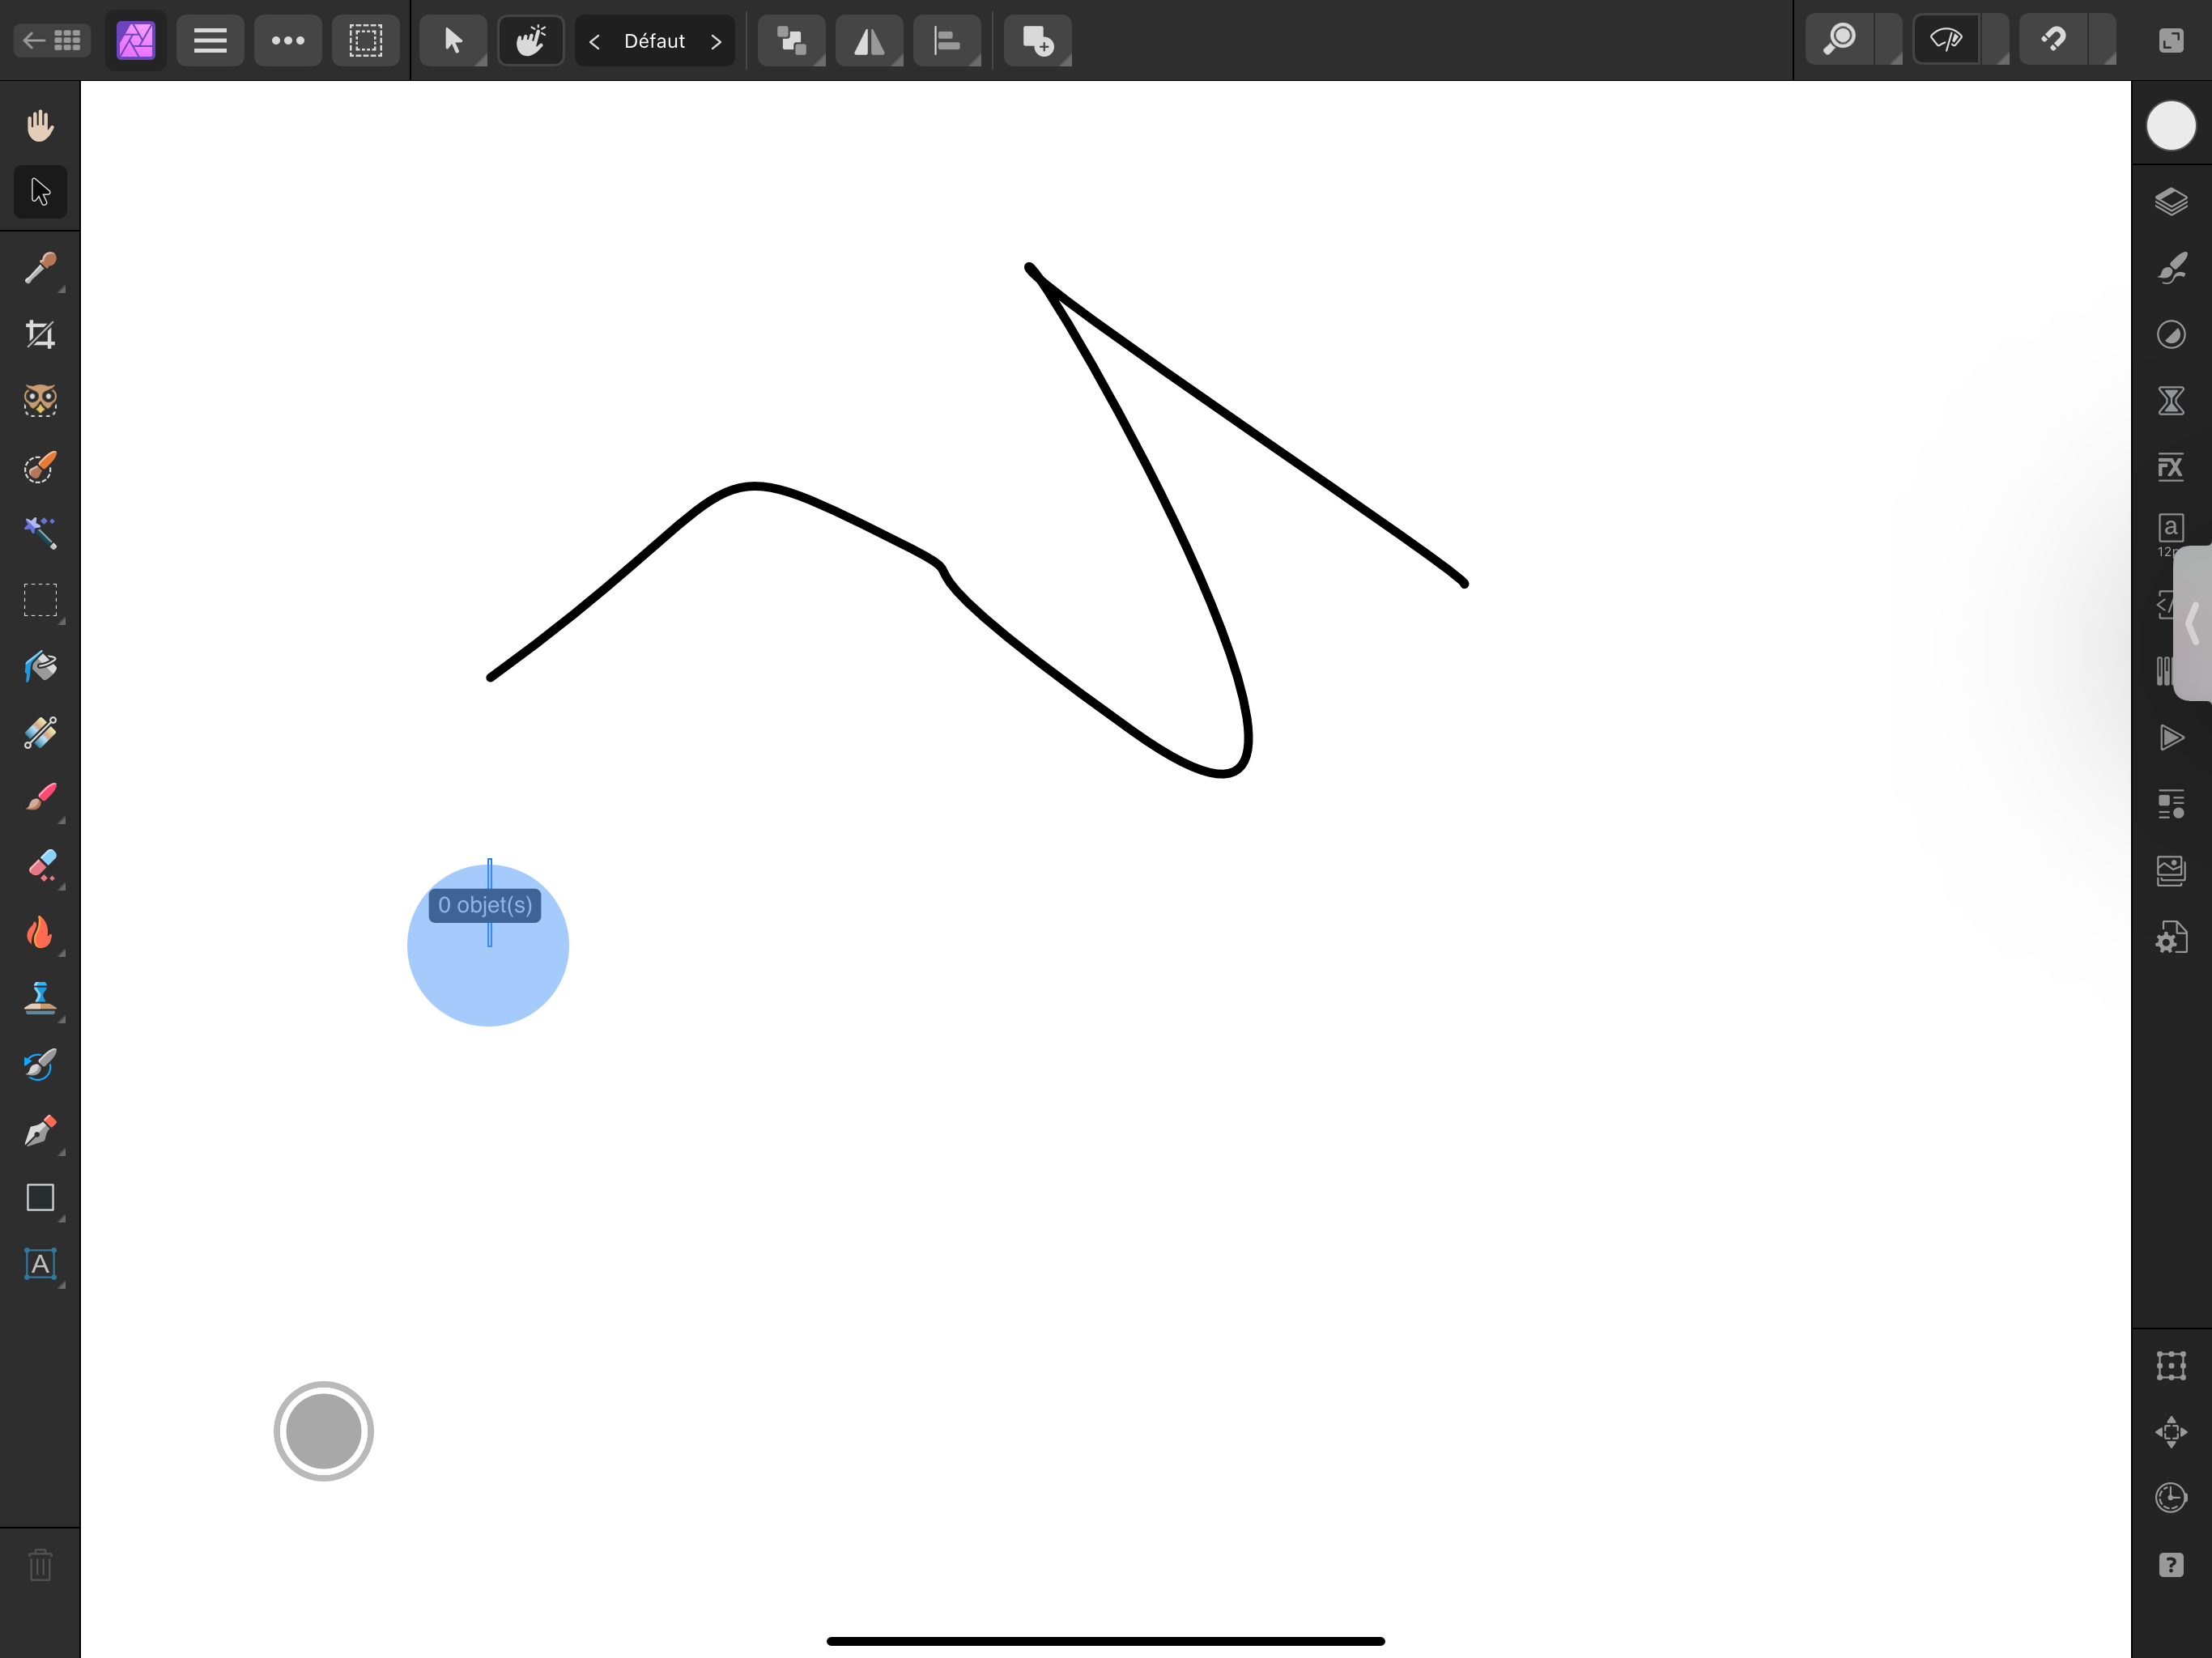Open the alignment options dropdown
Viewport: 2212px width, 1658px height.
(x=947, y=40)
